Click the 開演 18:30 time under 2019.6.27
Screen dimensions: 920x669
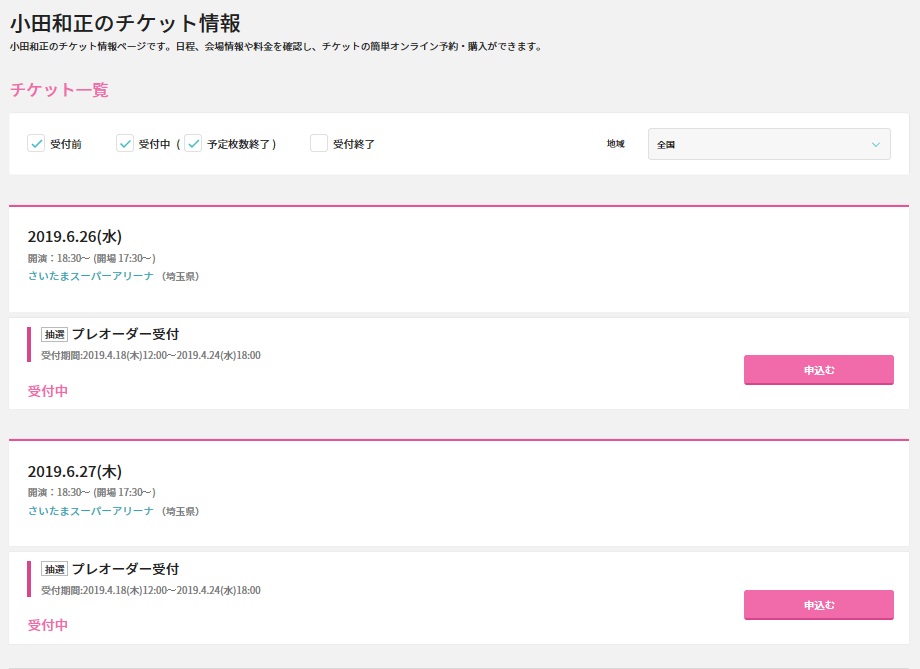click(x=92, y=492)
